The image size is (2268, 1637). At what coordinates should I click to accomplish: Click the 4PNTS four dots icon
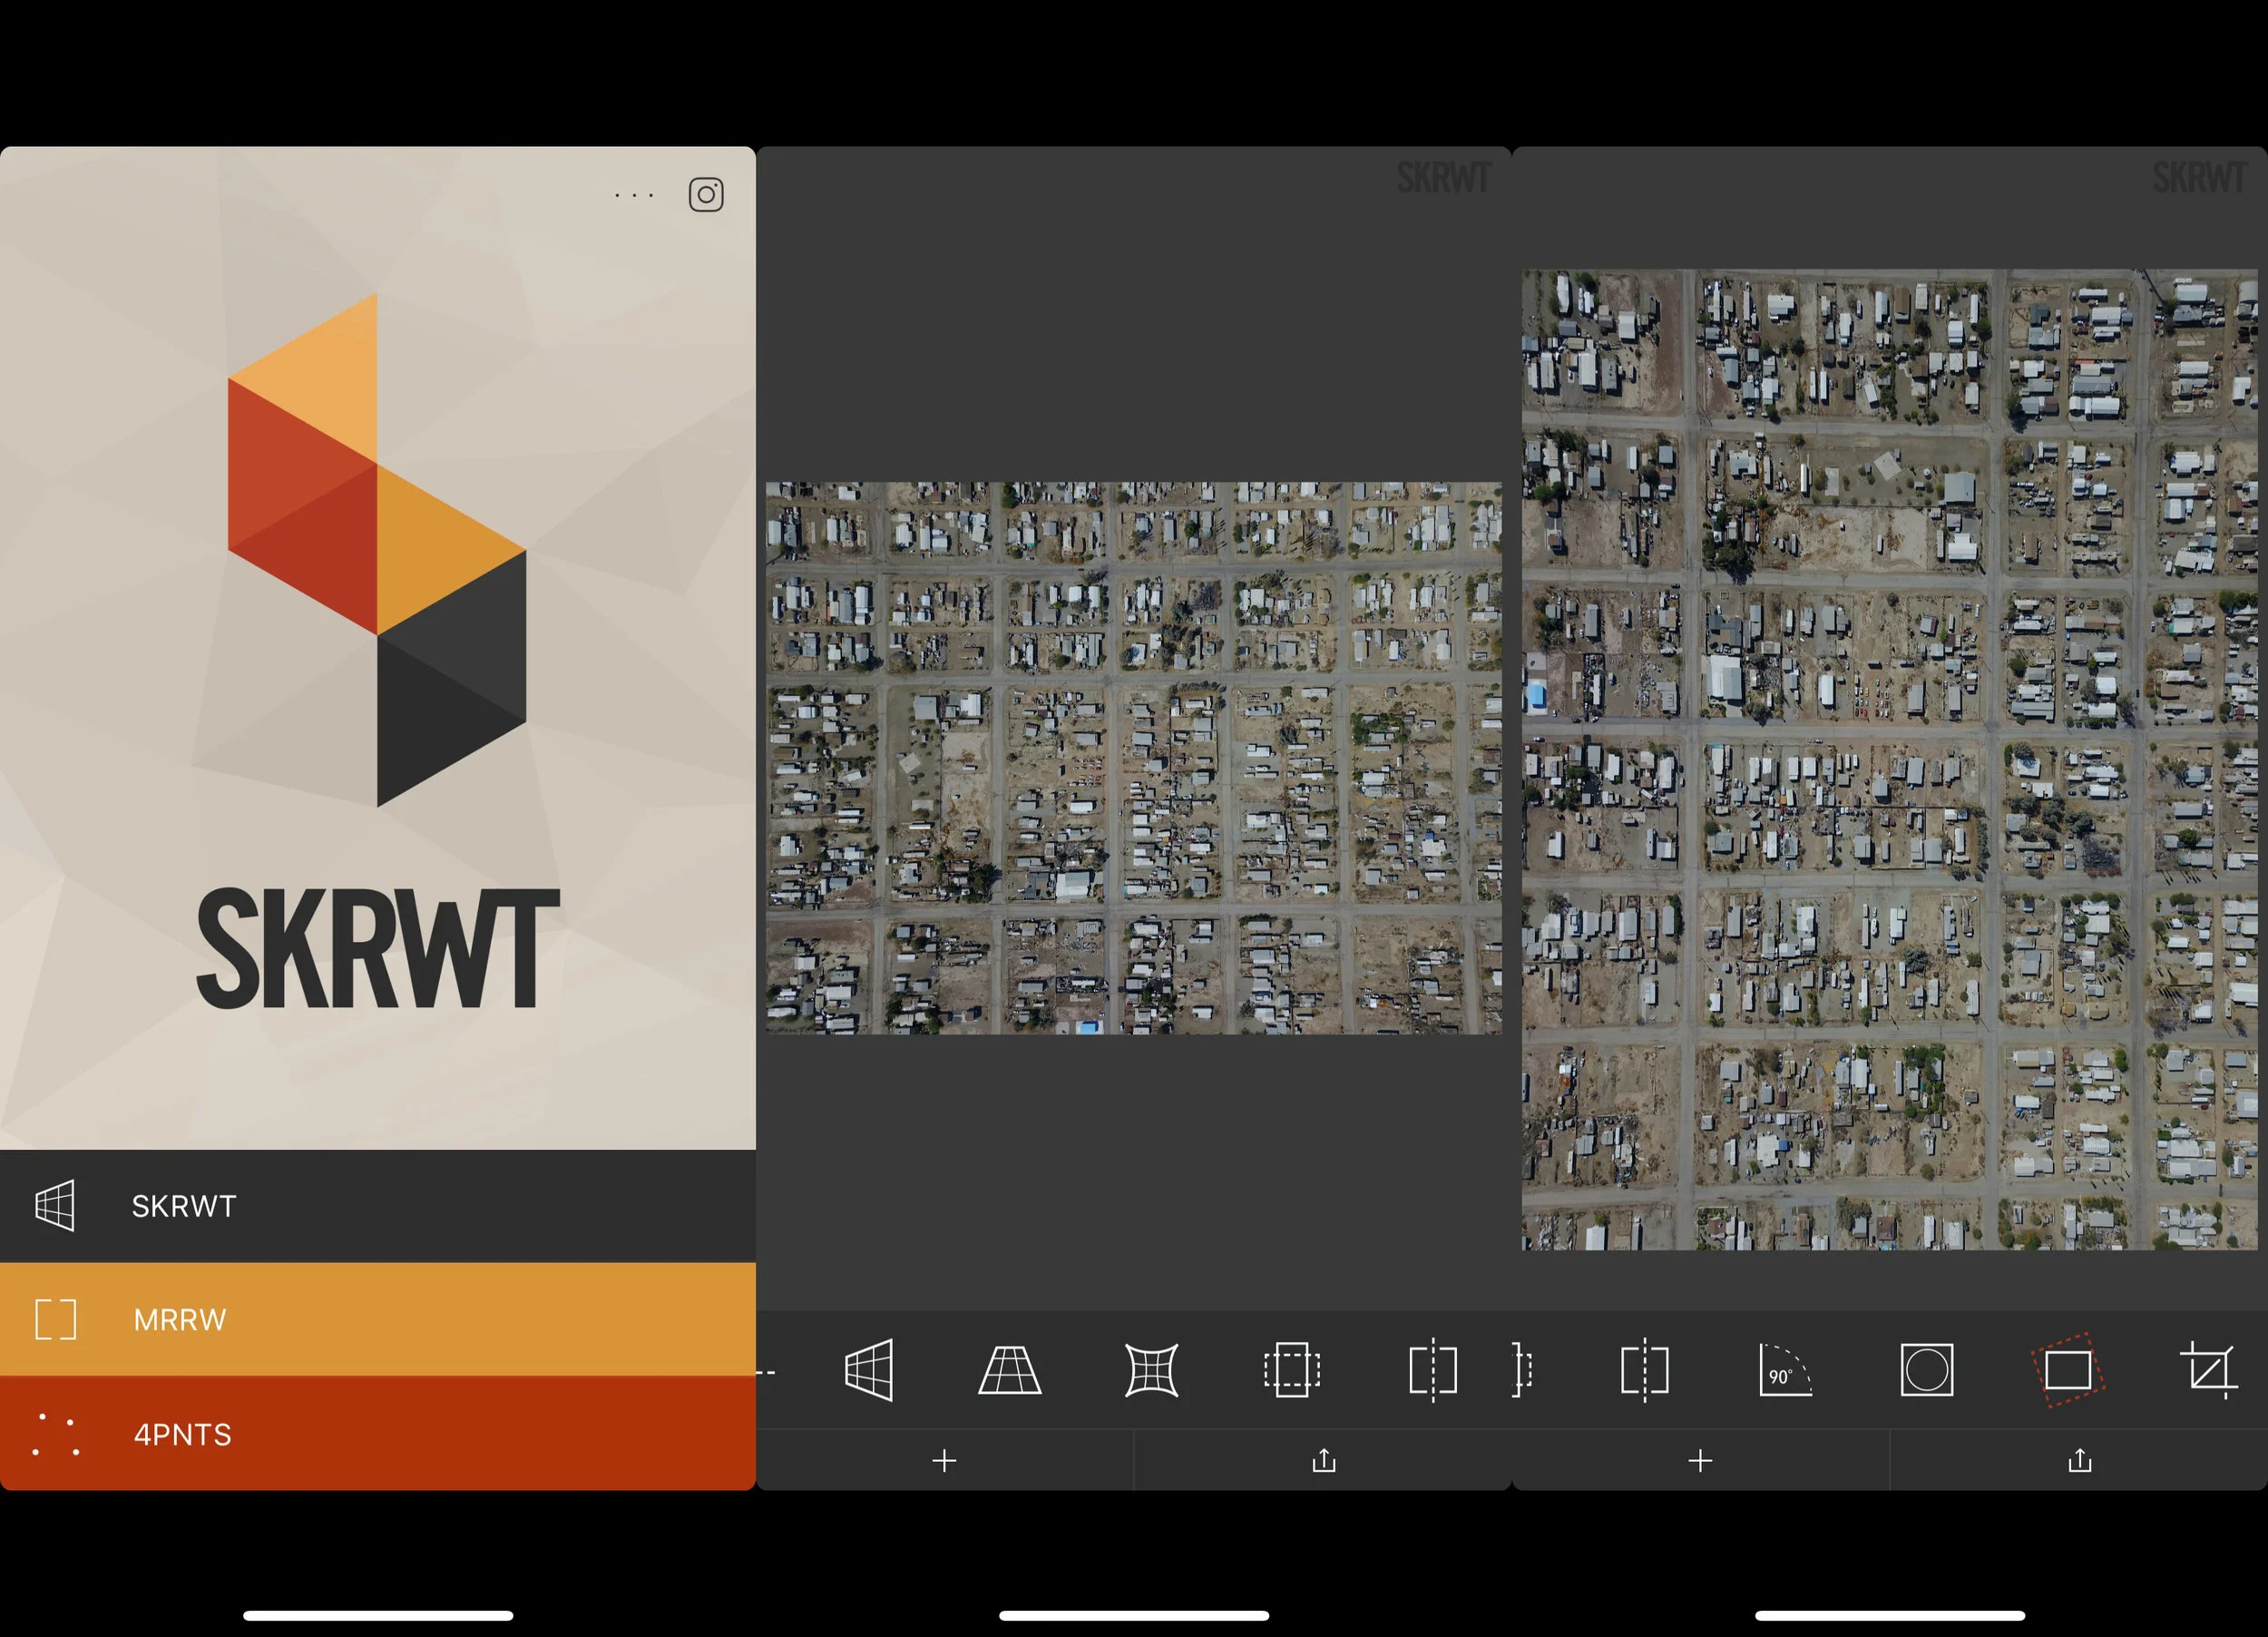click(x=55, y=1434)
